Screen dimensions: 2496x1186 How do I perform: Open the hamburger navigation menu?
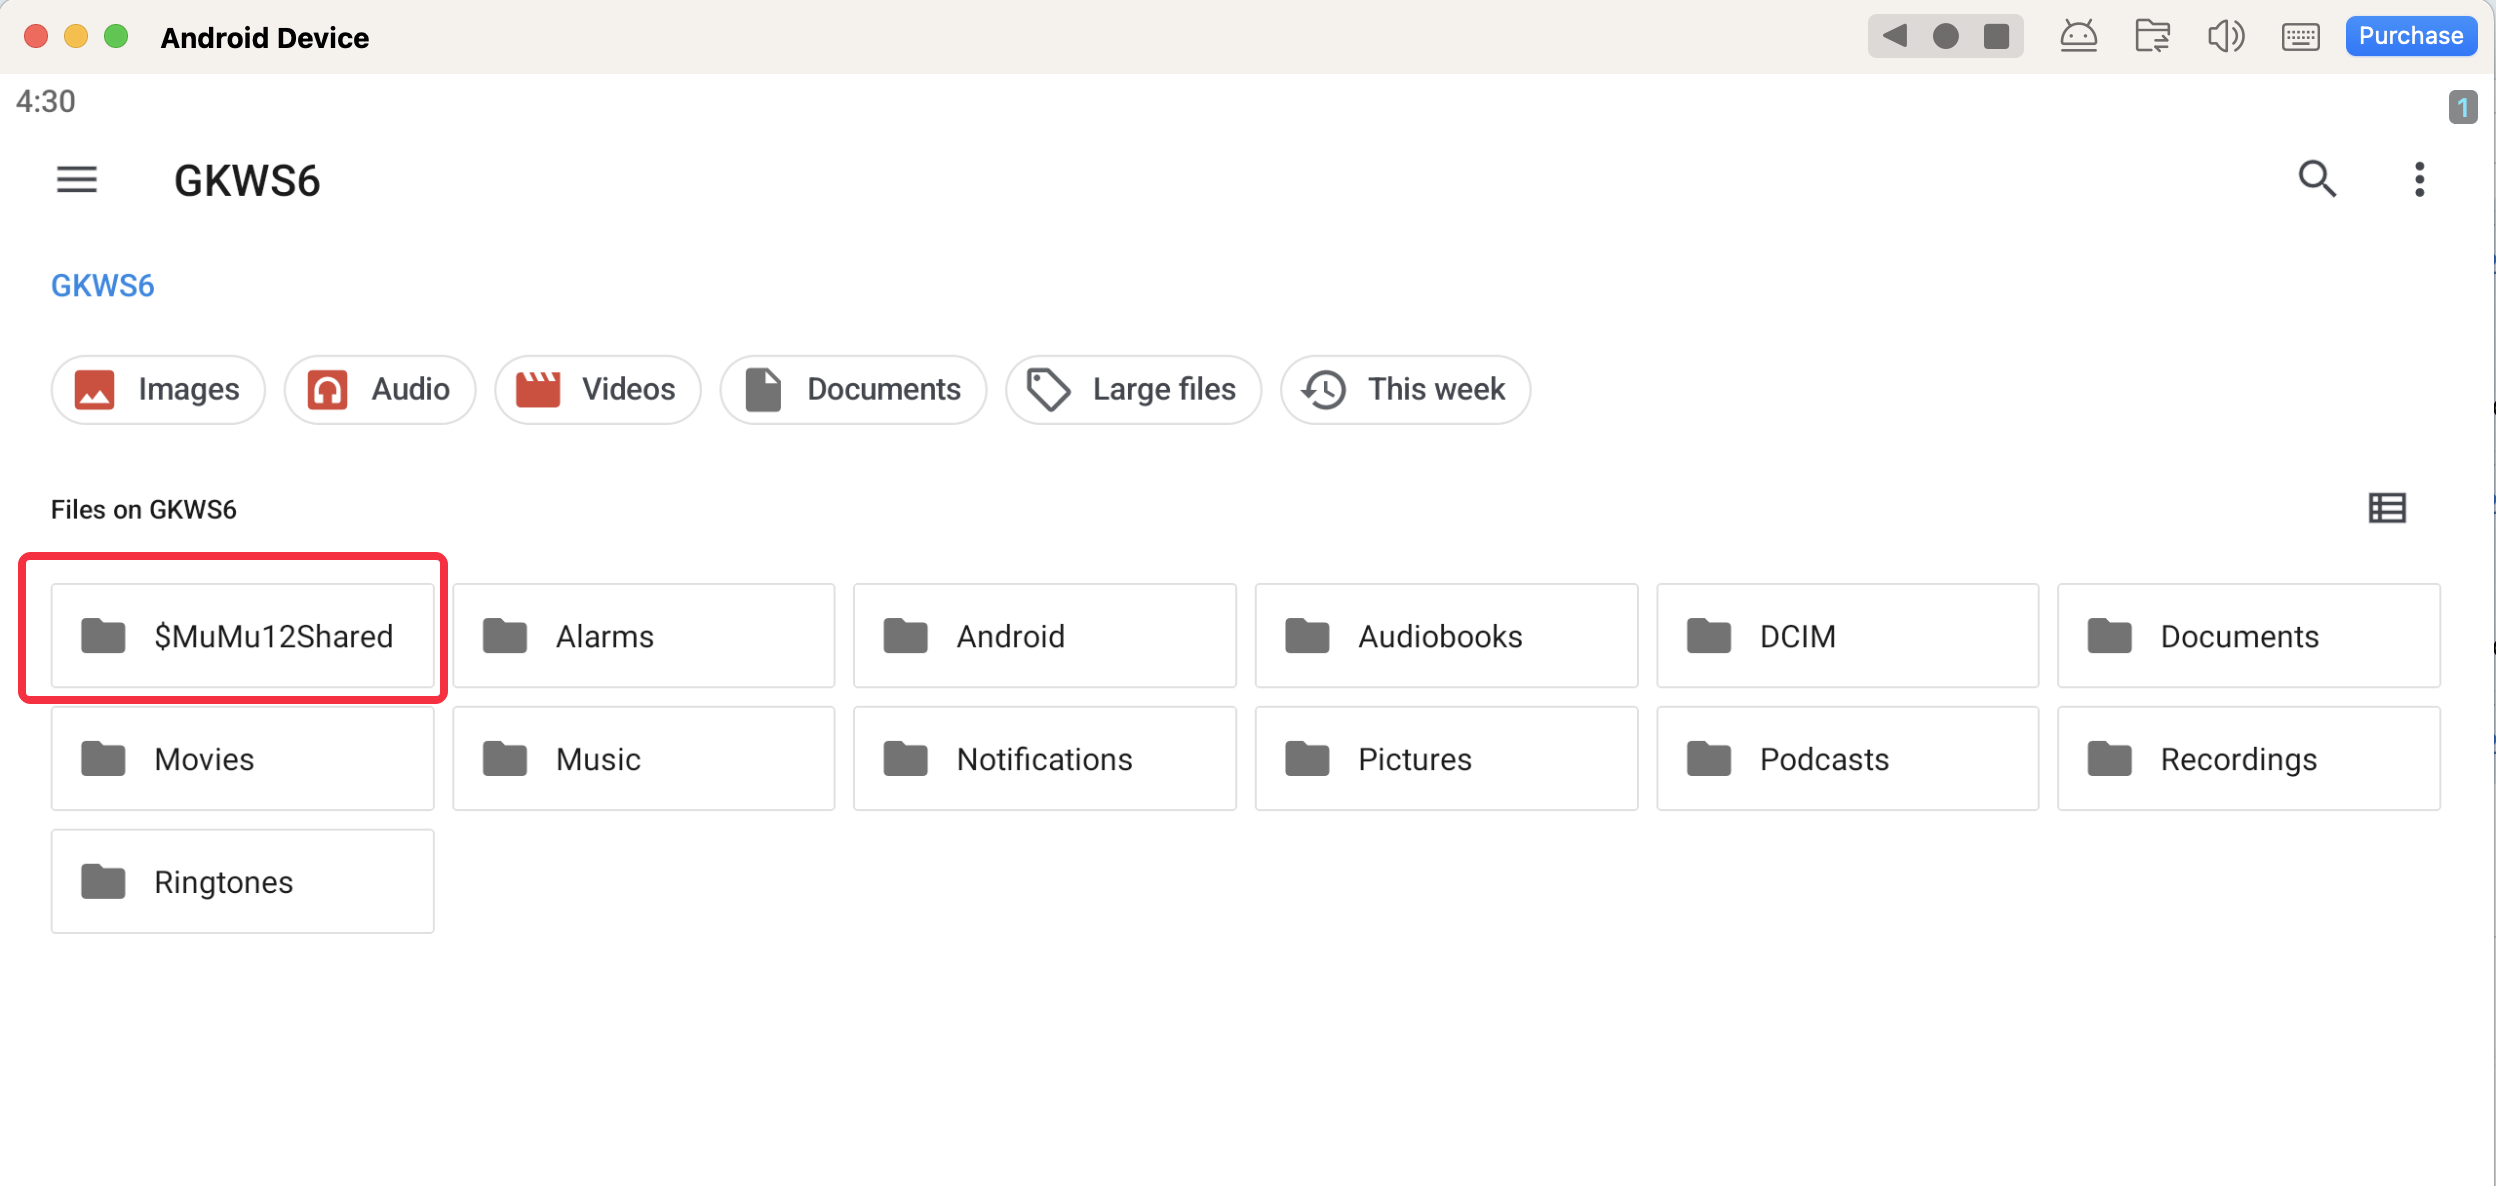coord(77,180)
